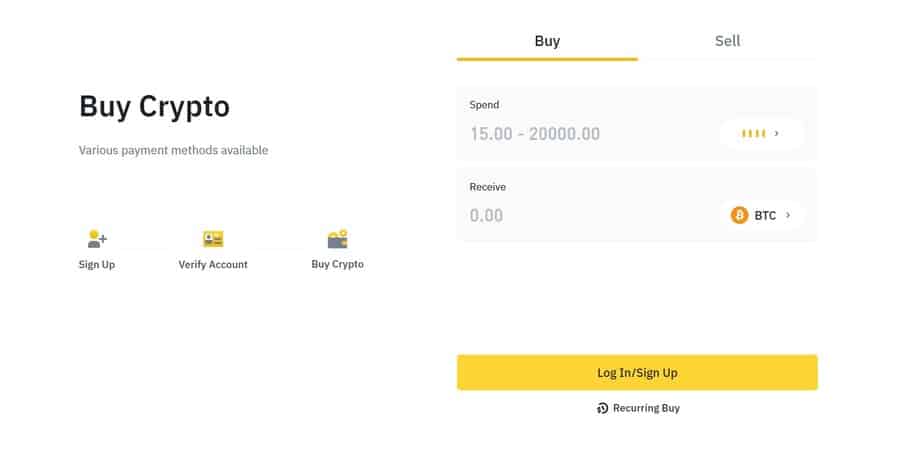
Task: Open the BTC coin selector
Action: pos(762,215)
